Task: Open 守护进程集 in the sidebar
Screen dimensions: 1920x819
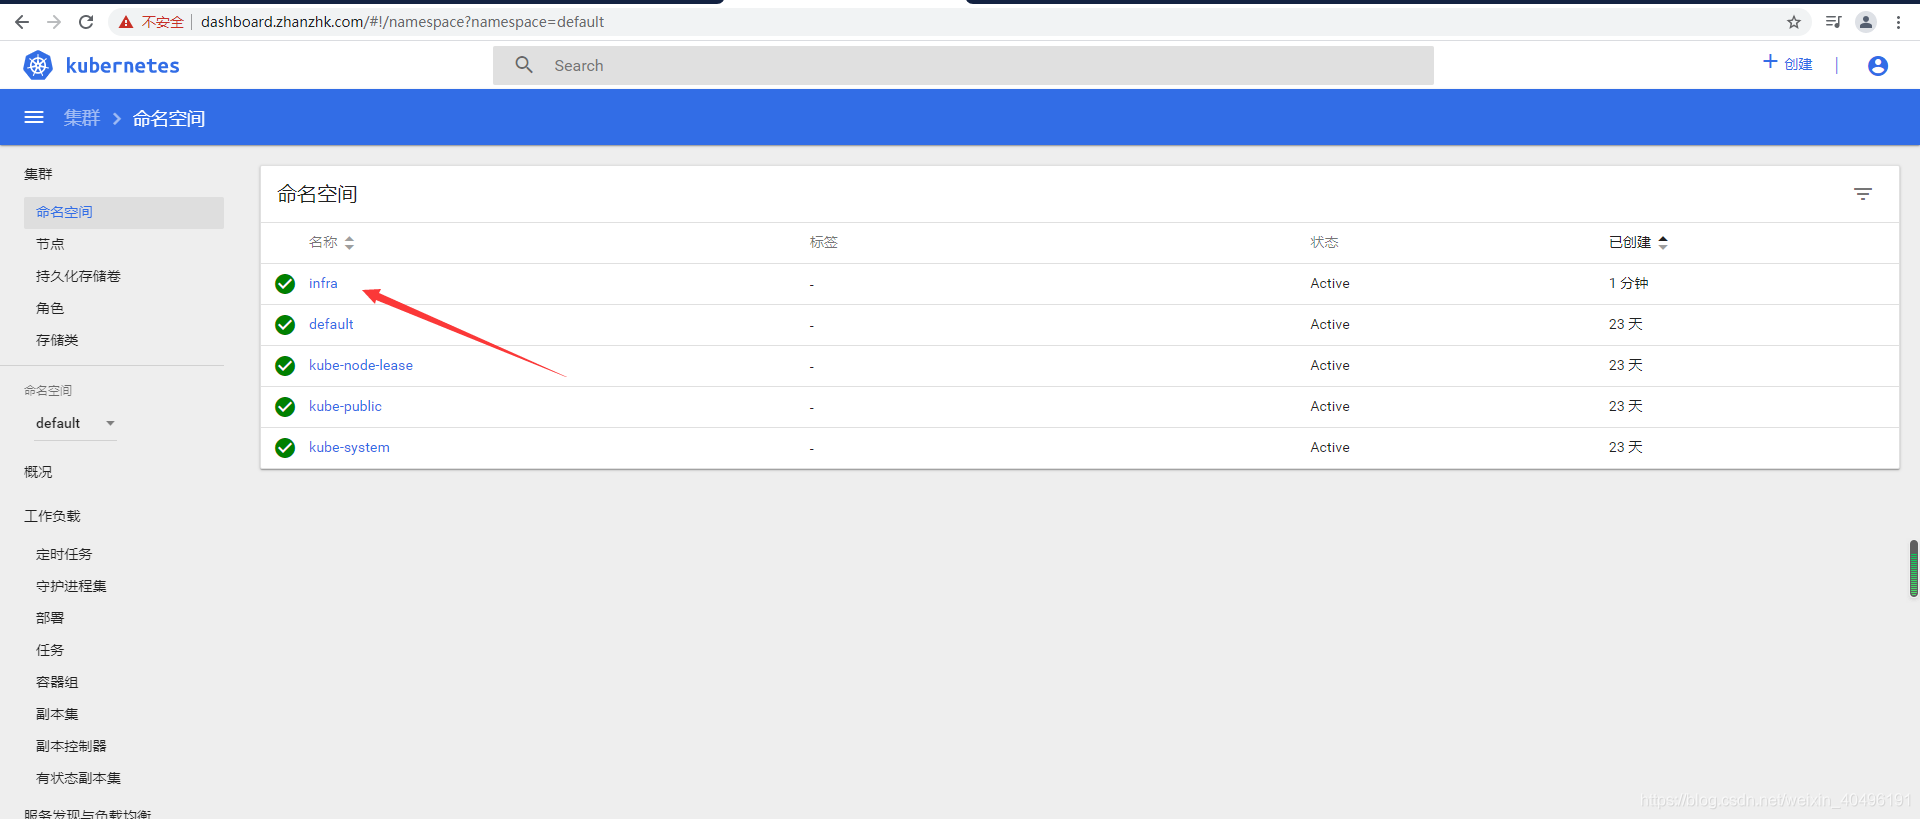Action: point(71,586)
